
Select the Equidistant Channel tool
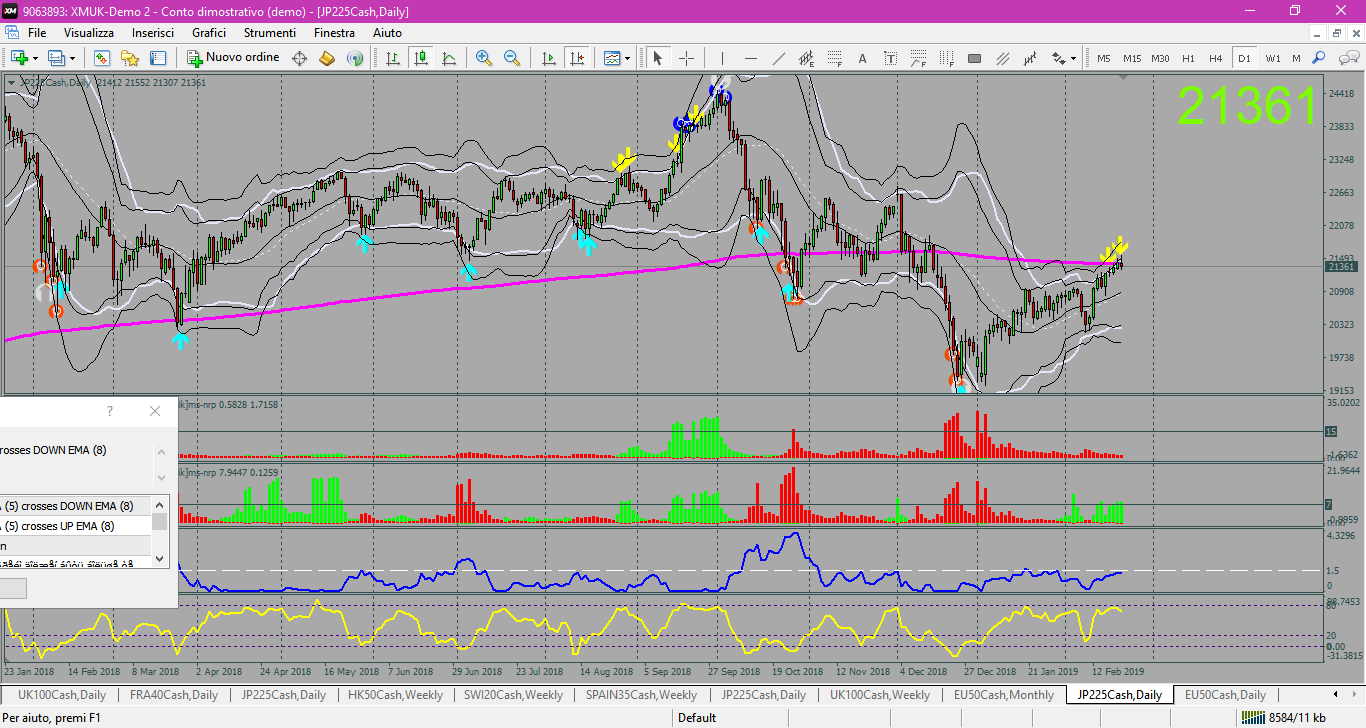(x=806, y=58)
